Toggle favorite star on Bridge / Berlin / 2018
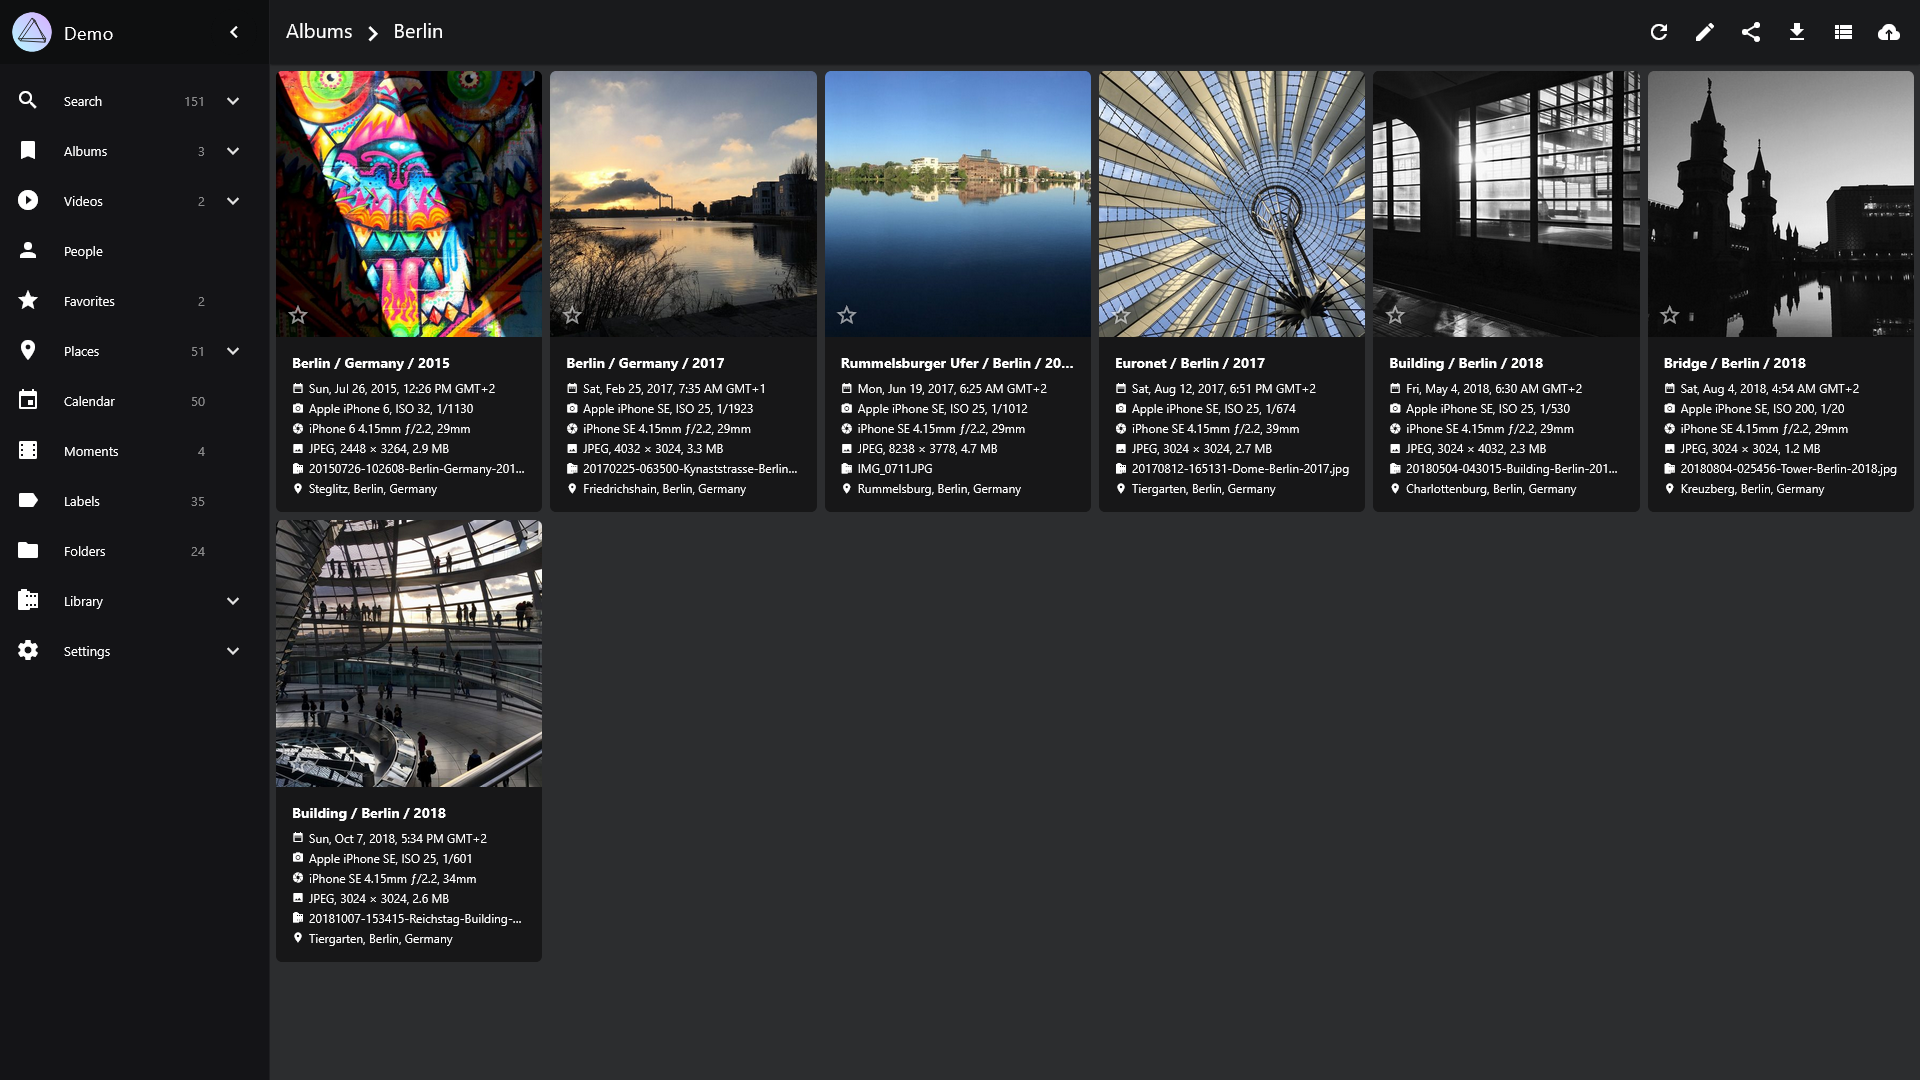The height and width of the screenshot is (1080, 1920). [x=1670, y=315]
